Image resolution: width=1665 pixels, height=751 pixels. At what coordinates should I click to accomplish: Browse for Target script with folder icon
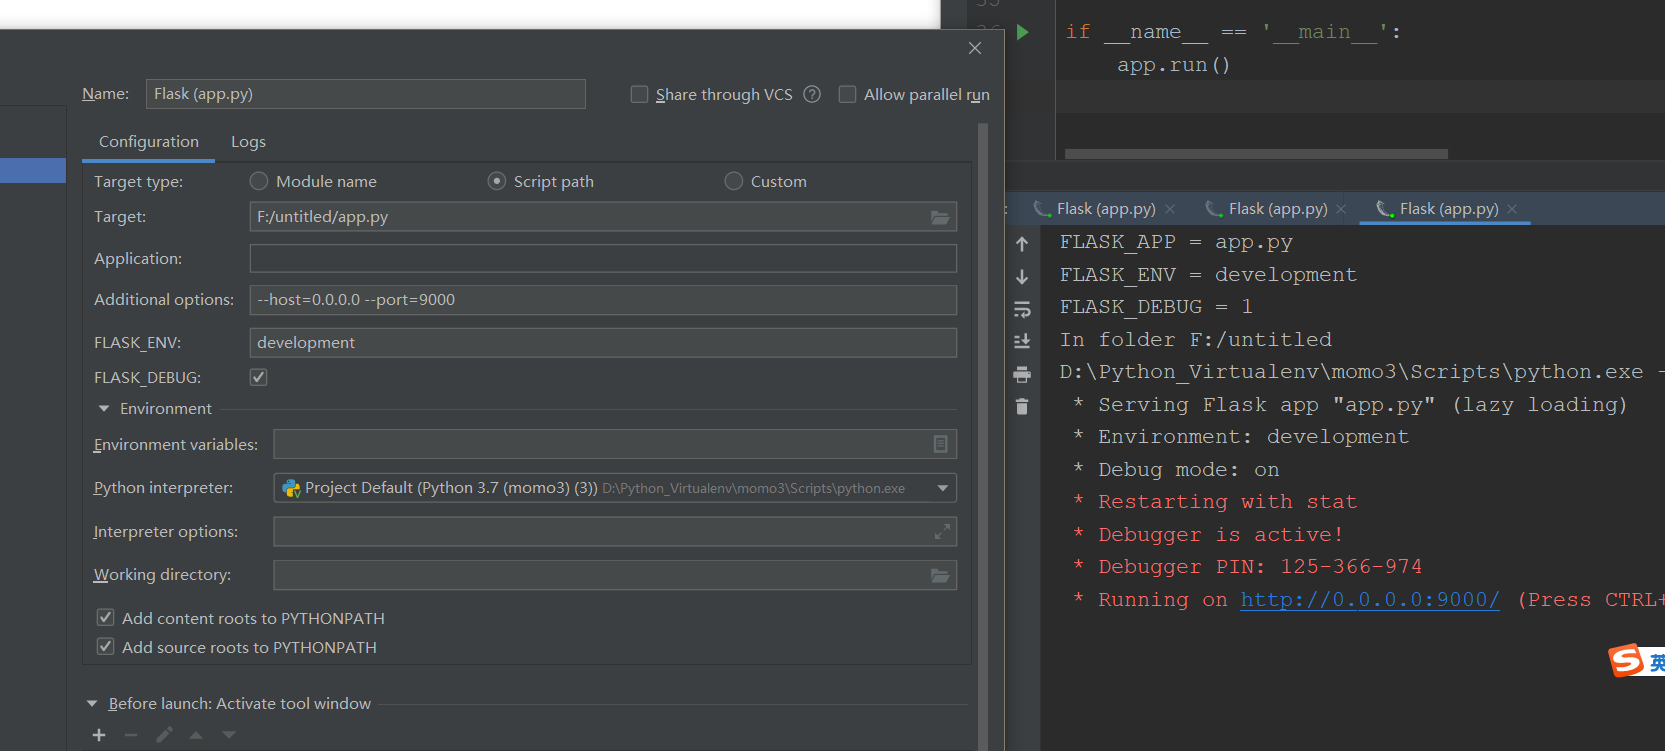click(x=940, y=217)
